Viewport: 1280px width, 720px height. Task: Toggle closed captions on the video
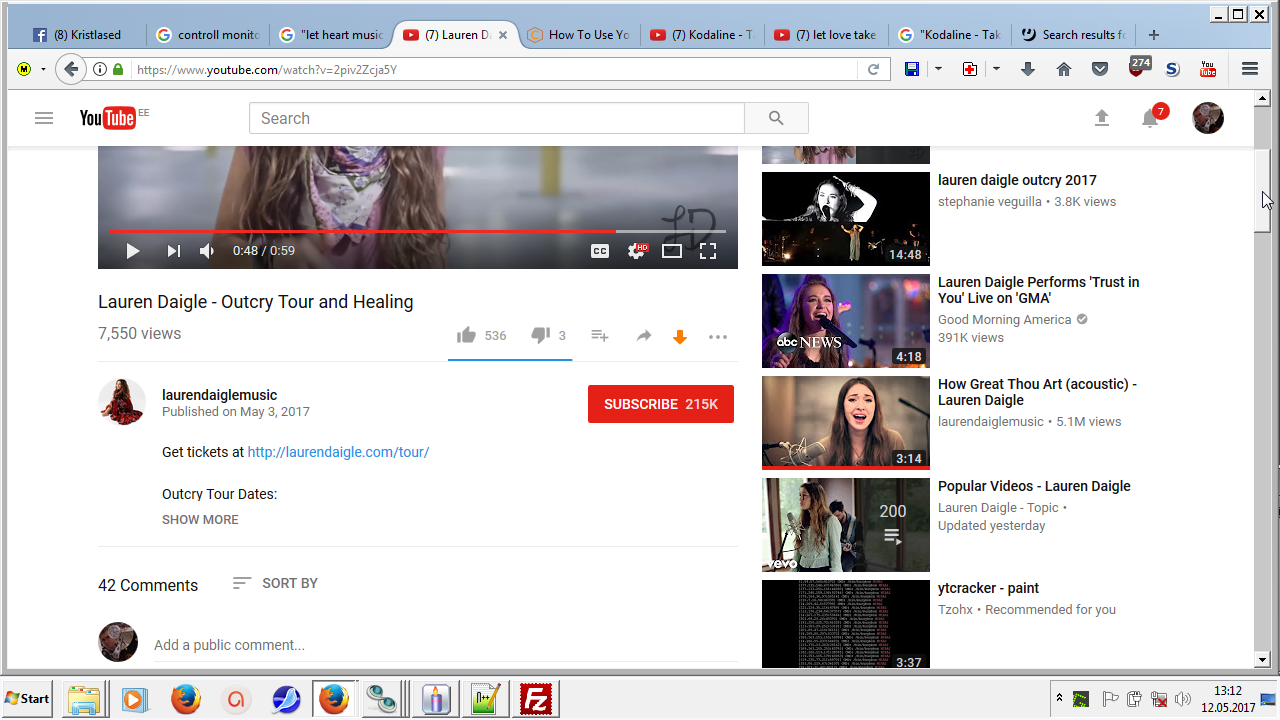(600, 251)
